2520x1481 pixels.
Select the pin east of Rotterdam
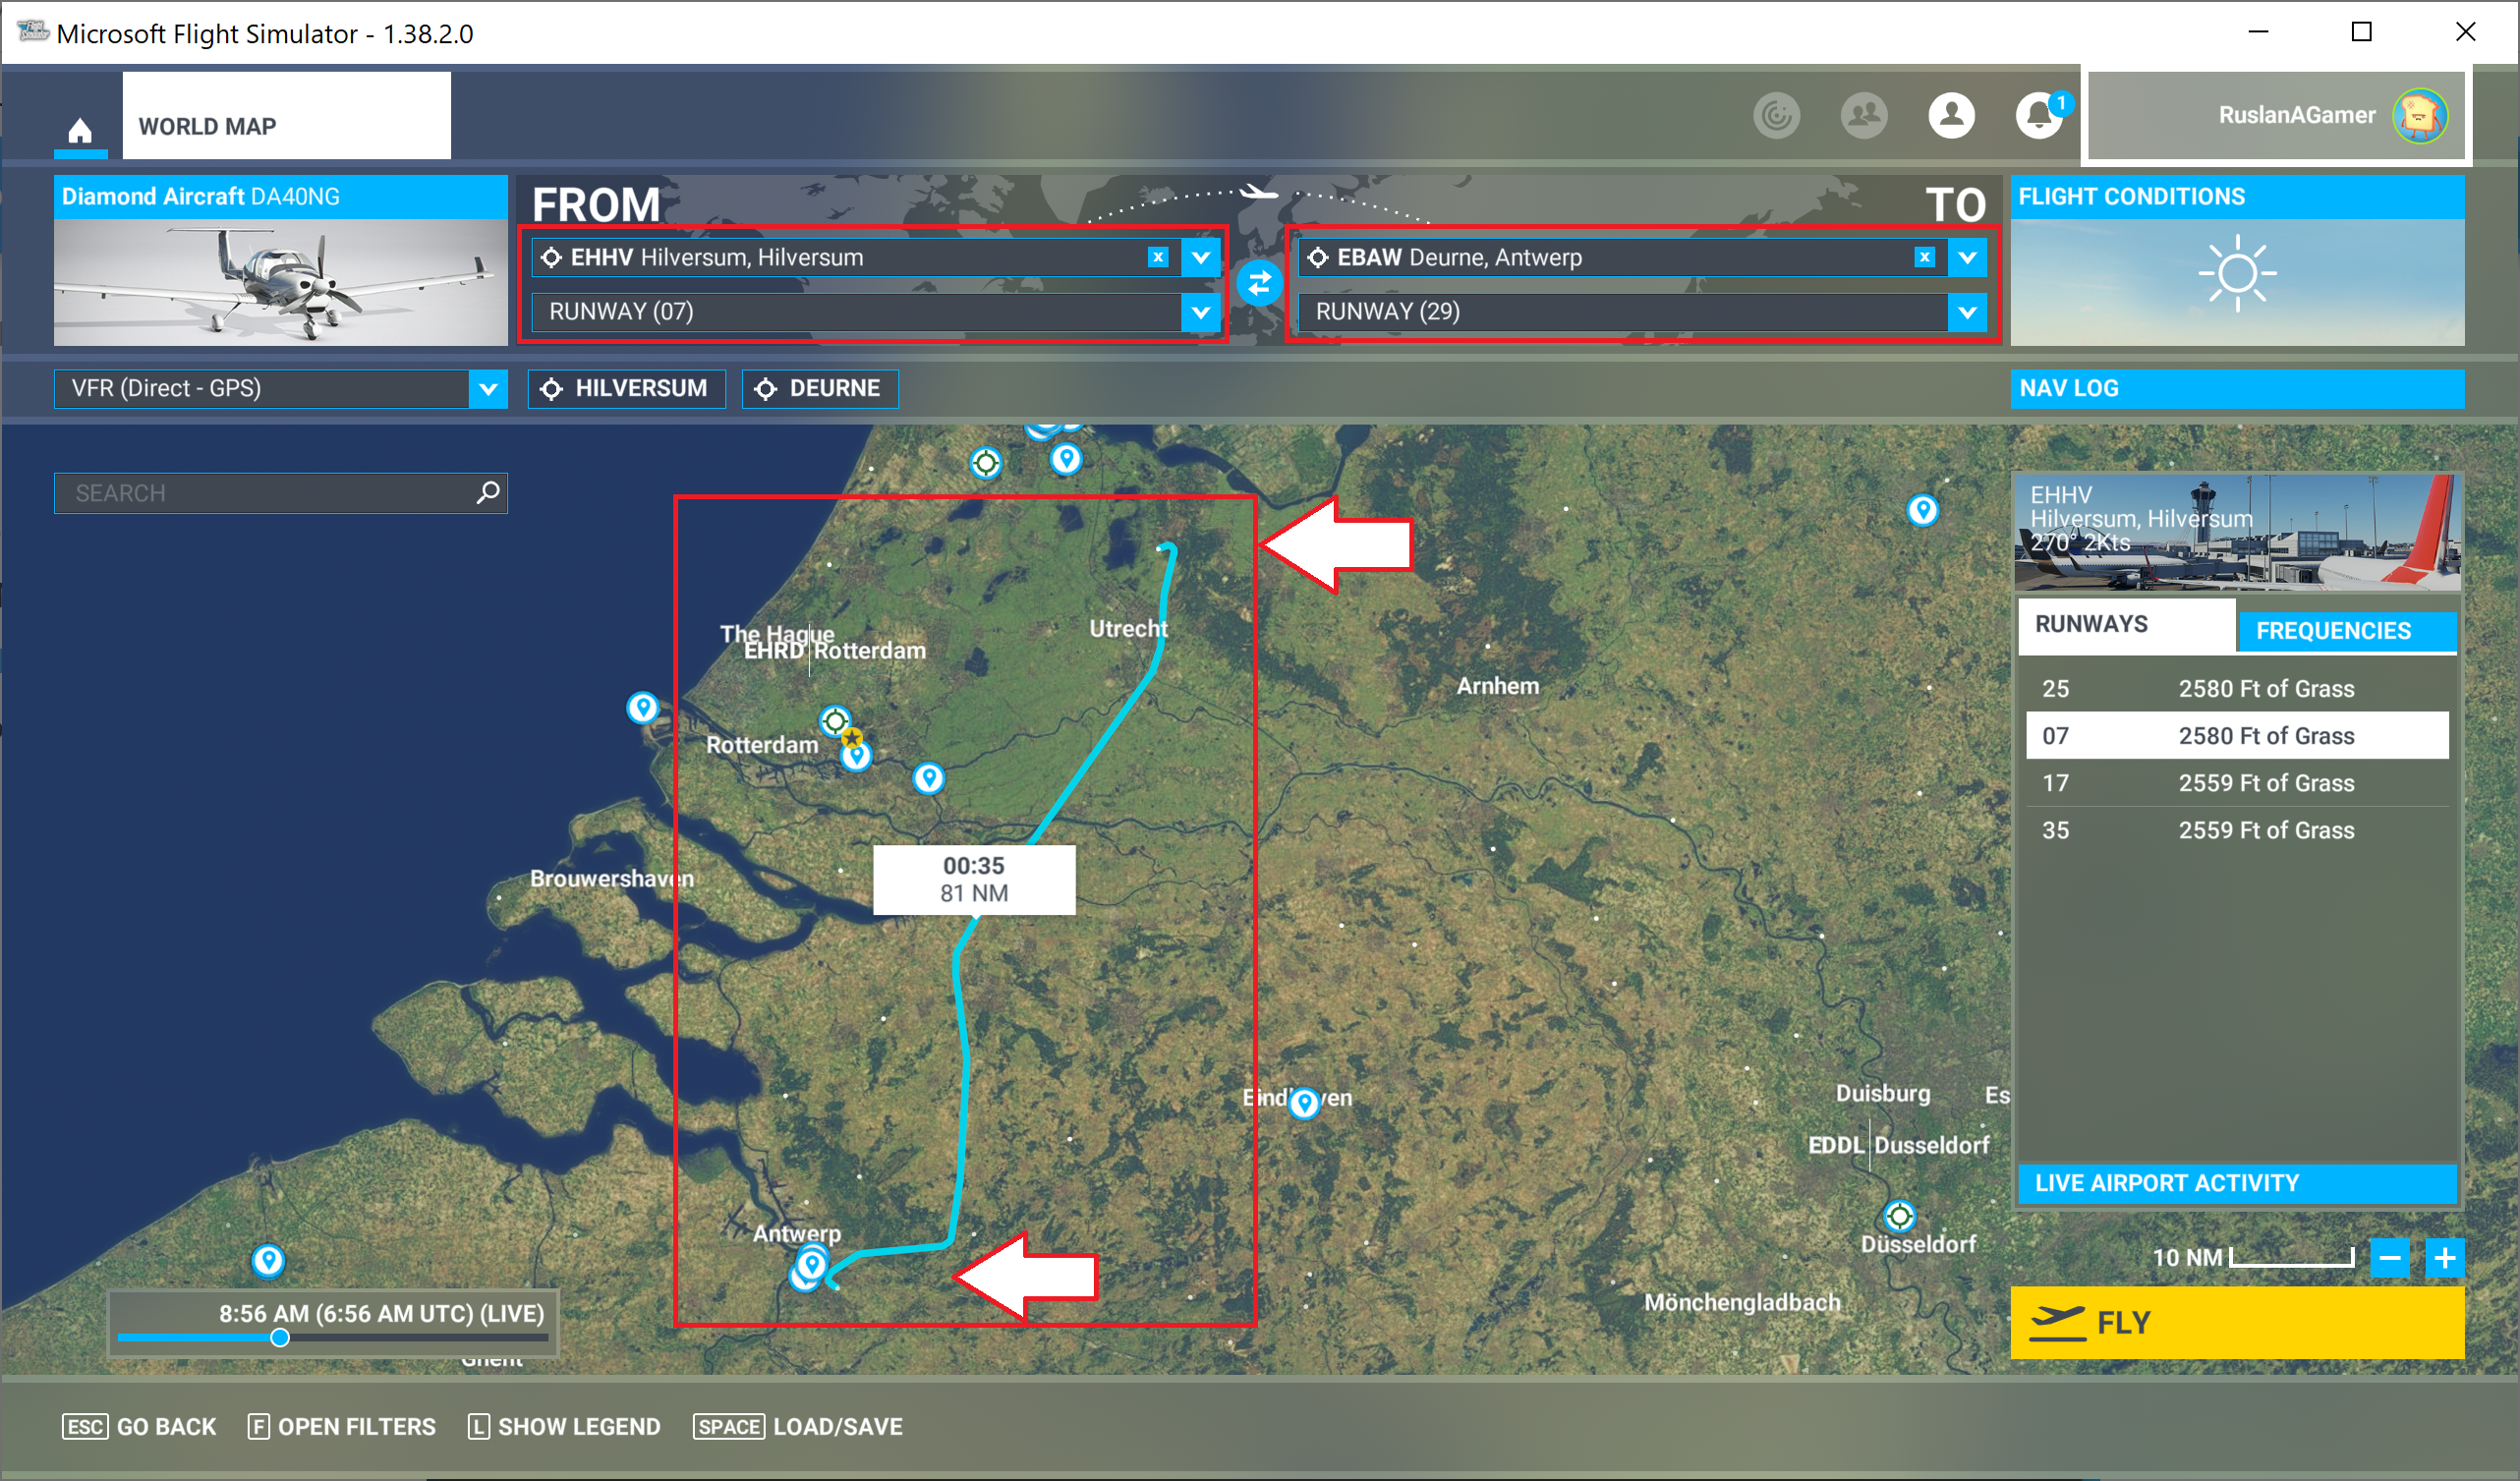pyautogui.click(x=929, y=777)
